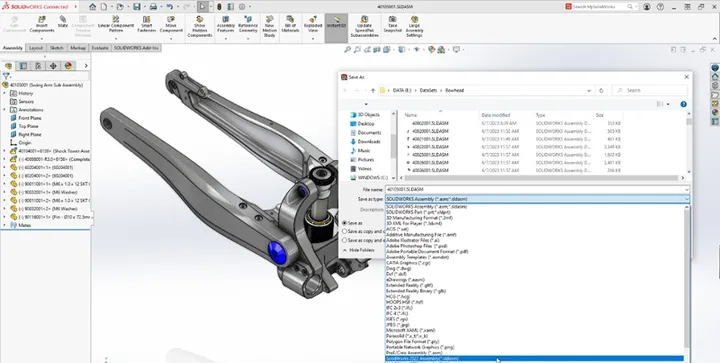Open the DimXpertManager crosshair tab
The image size is (720, 363).
coord(53,66)
